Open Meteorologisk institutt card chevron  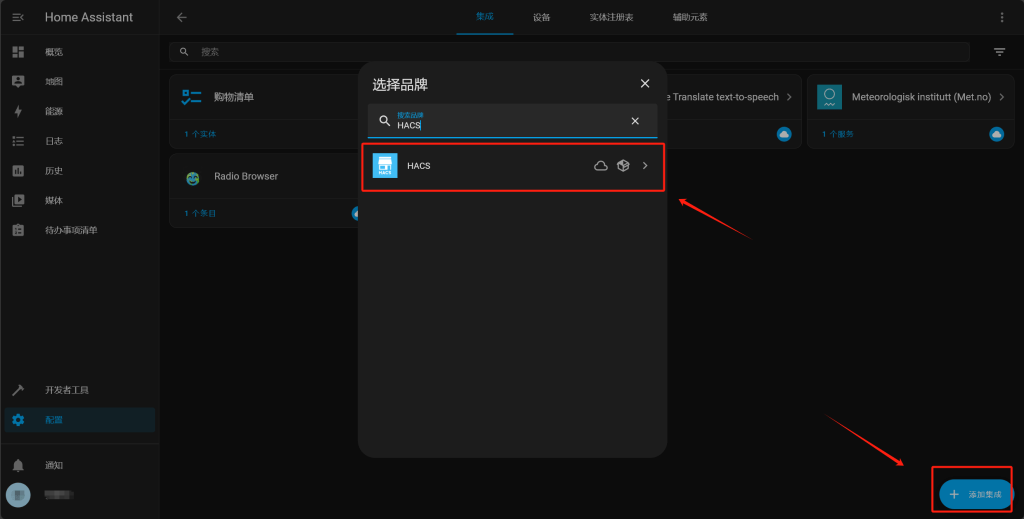[1002, 97]
